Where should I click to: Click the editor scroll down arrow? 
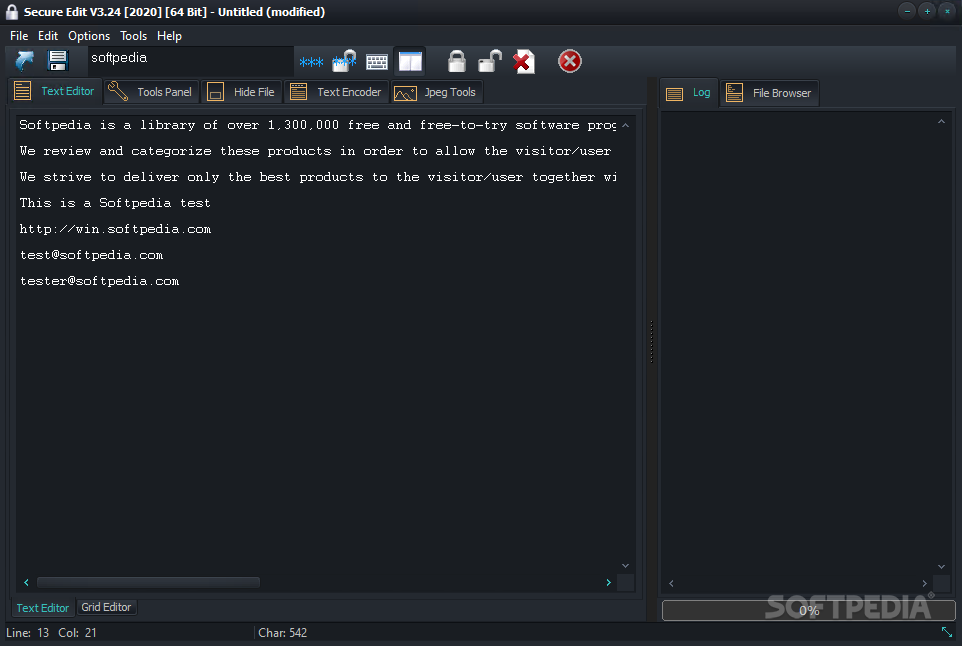pyautogui.click(x=625, y=566)
